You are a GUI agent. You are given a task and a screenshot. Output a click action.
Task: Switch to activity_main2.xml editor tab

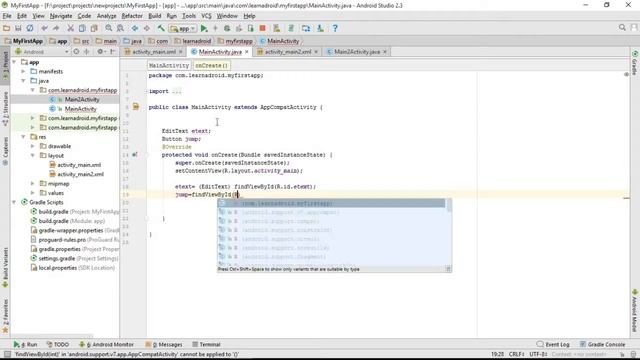click(288, 52)
